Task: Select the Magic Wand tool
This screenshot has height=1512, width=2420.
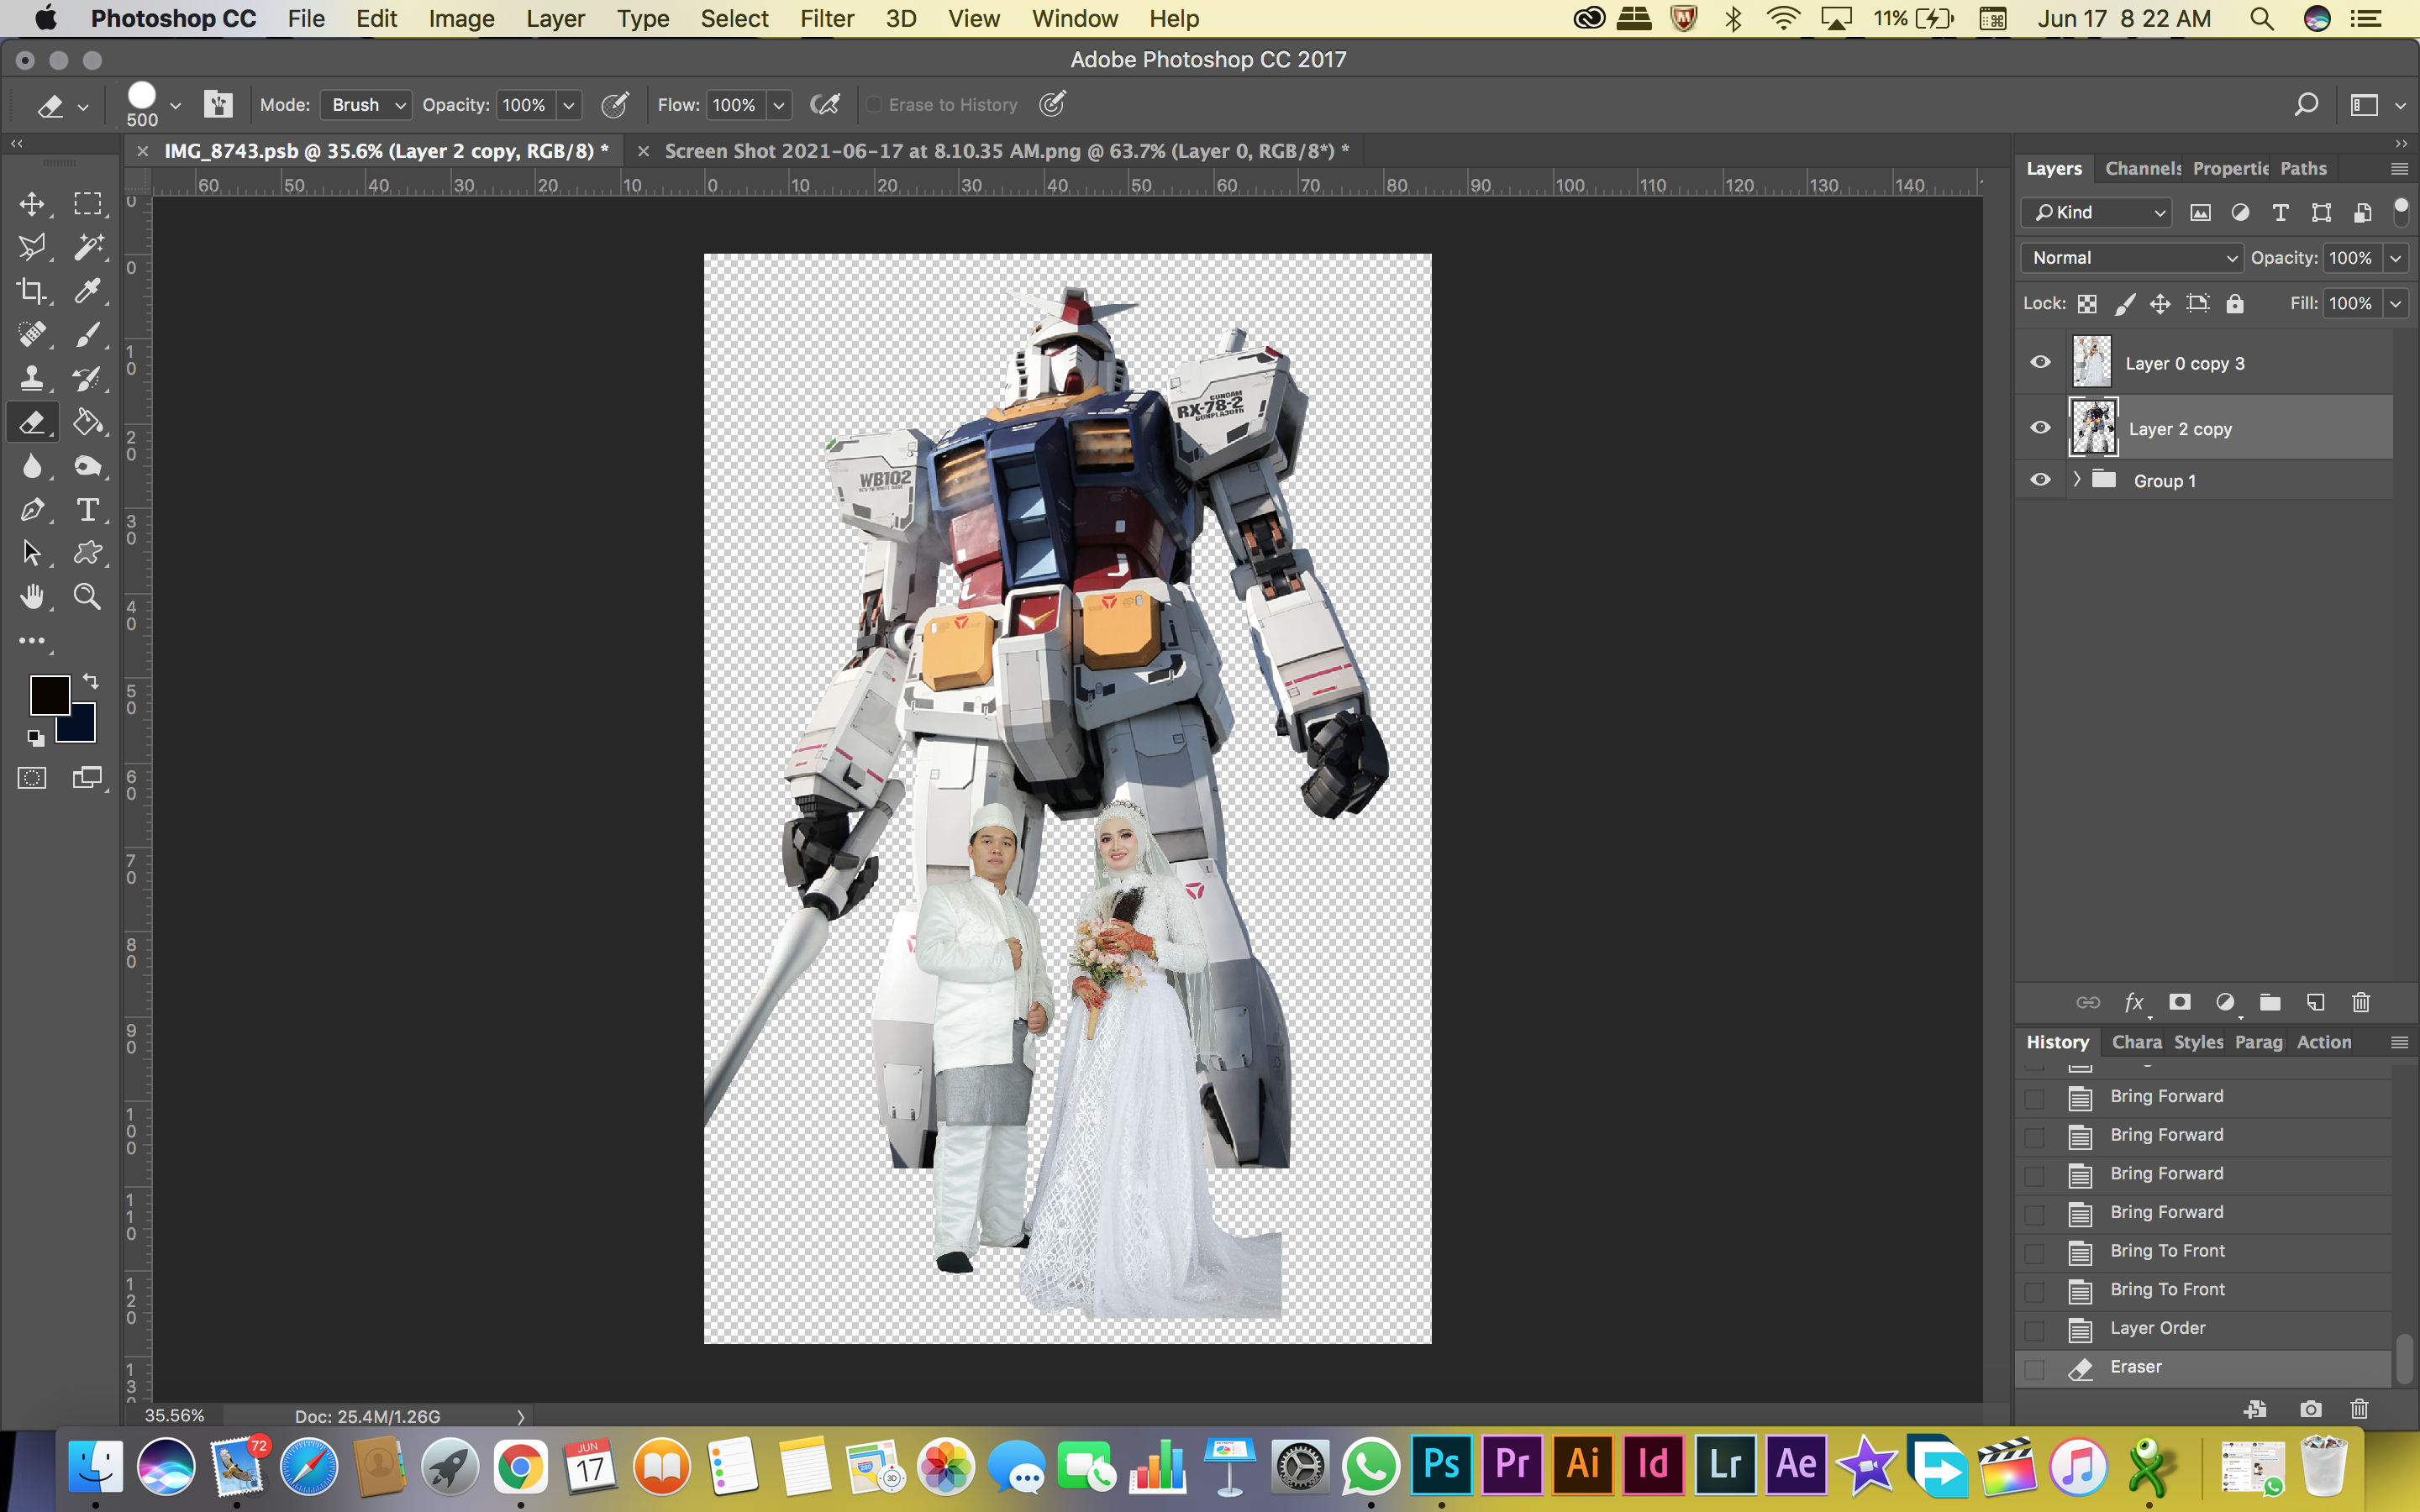Action: pyautogui.click(x=88, y=247)
